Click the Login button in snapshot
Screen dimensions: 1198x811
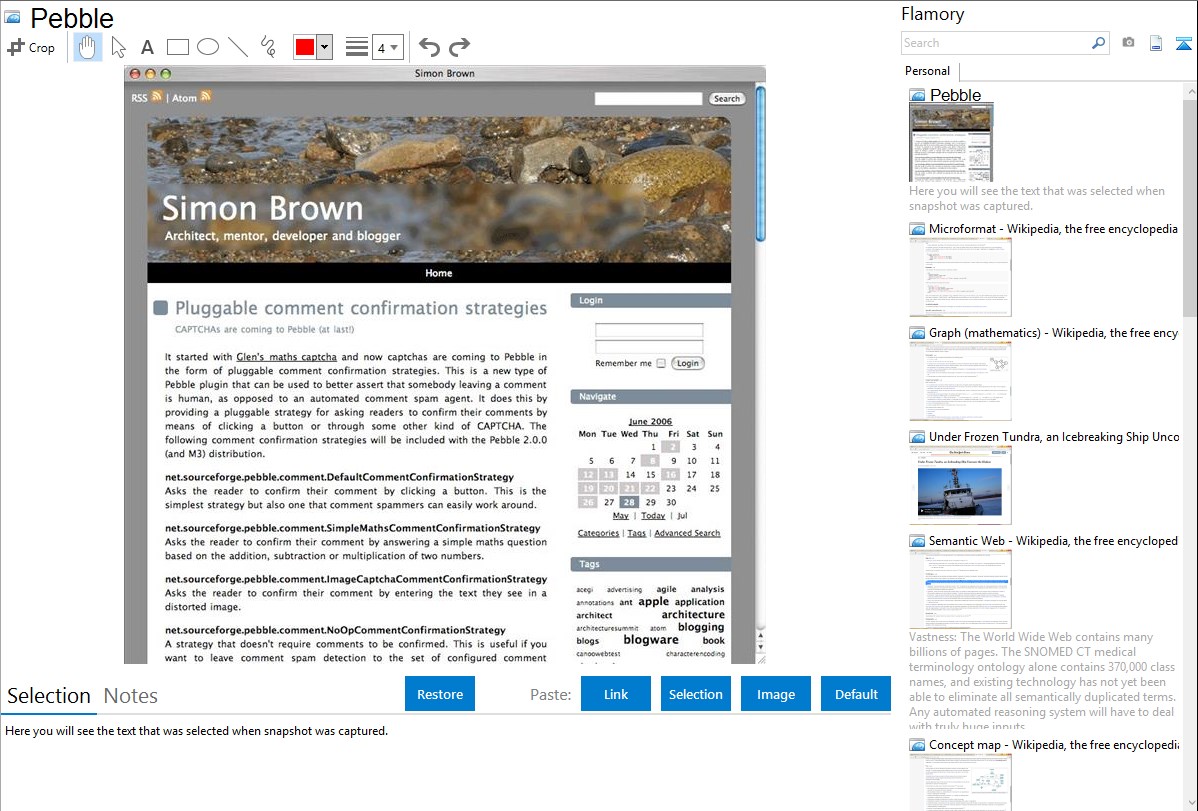[x=688, y=363]
